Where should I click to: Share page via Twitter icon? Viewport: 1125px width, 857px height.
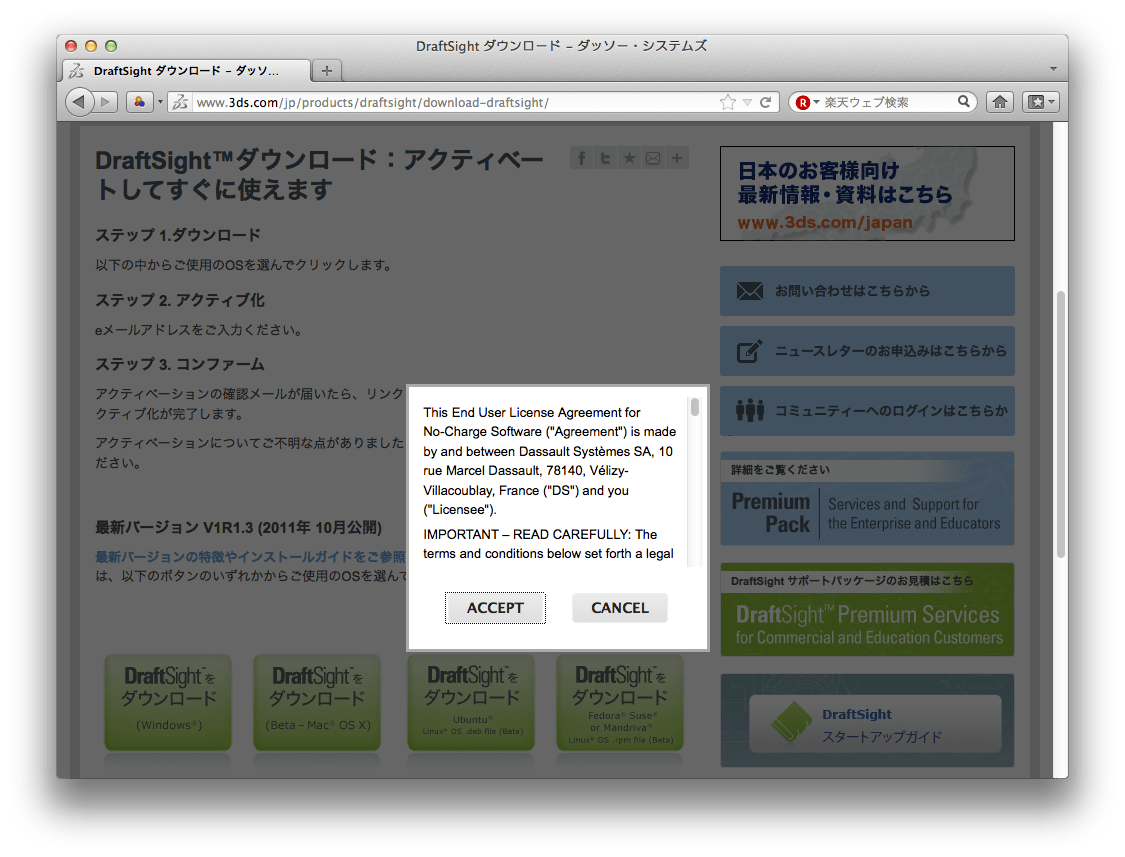click(606, 158)
